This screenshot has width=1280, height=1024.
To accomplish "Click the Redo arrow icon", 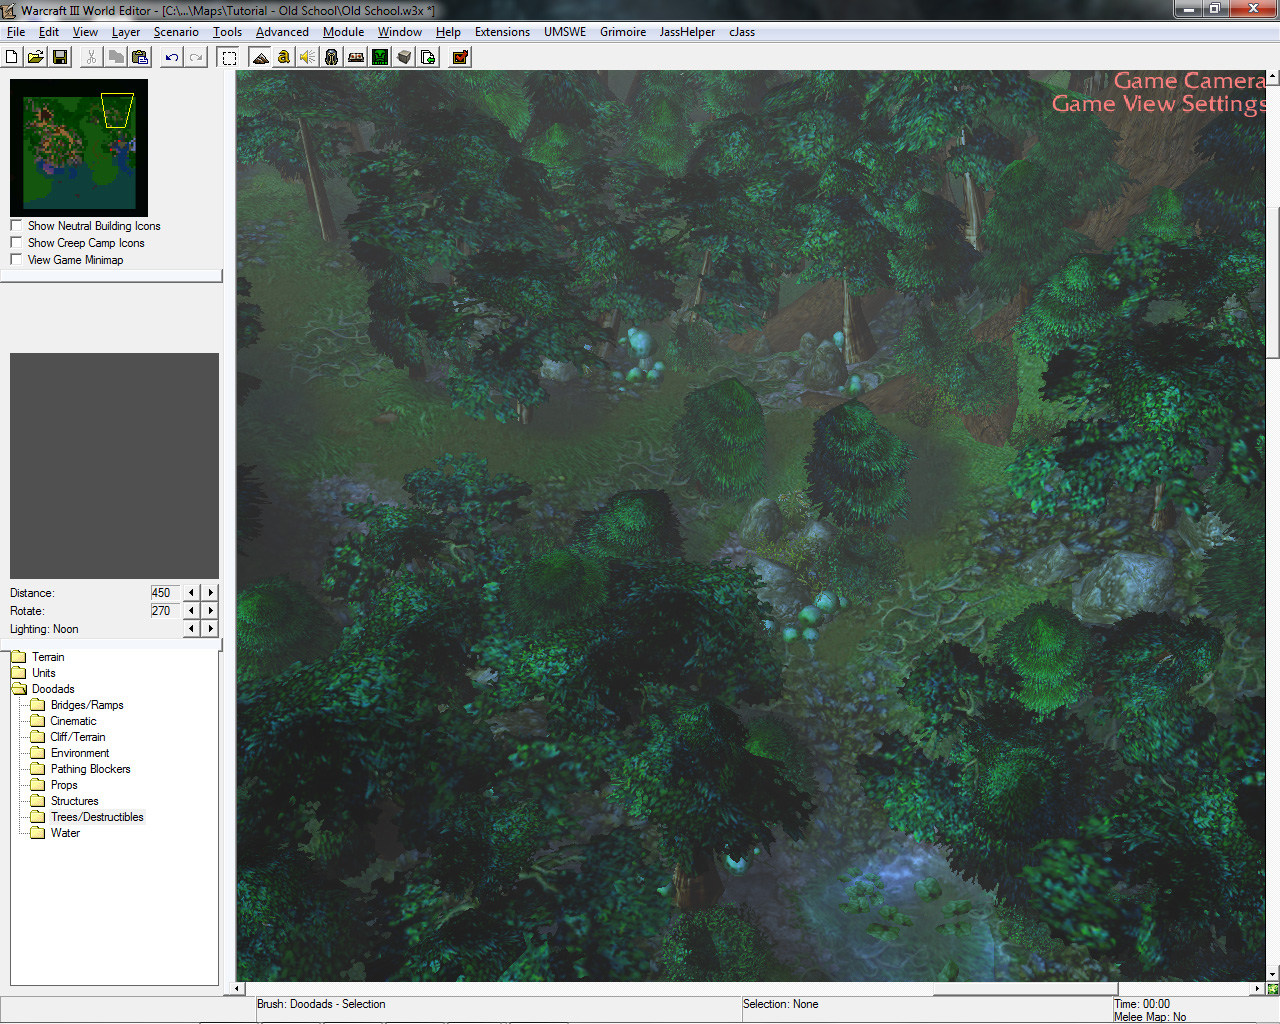I will [196, 57].
